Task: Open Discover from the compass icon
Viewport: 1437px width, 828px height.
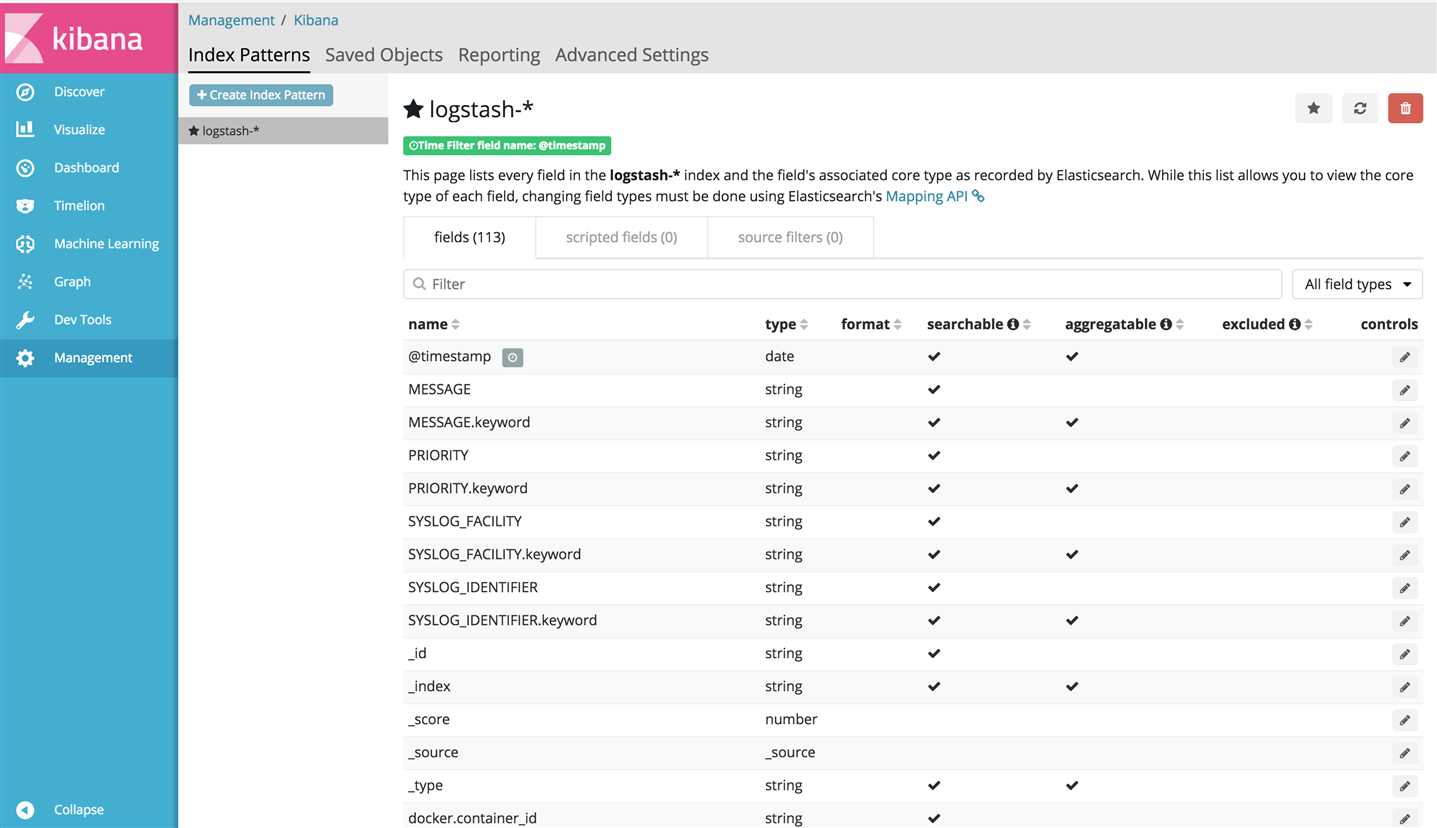Action: click(x=25, y=92)
